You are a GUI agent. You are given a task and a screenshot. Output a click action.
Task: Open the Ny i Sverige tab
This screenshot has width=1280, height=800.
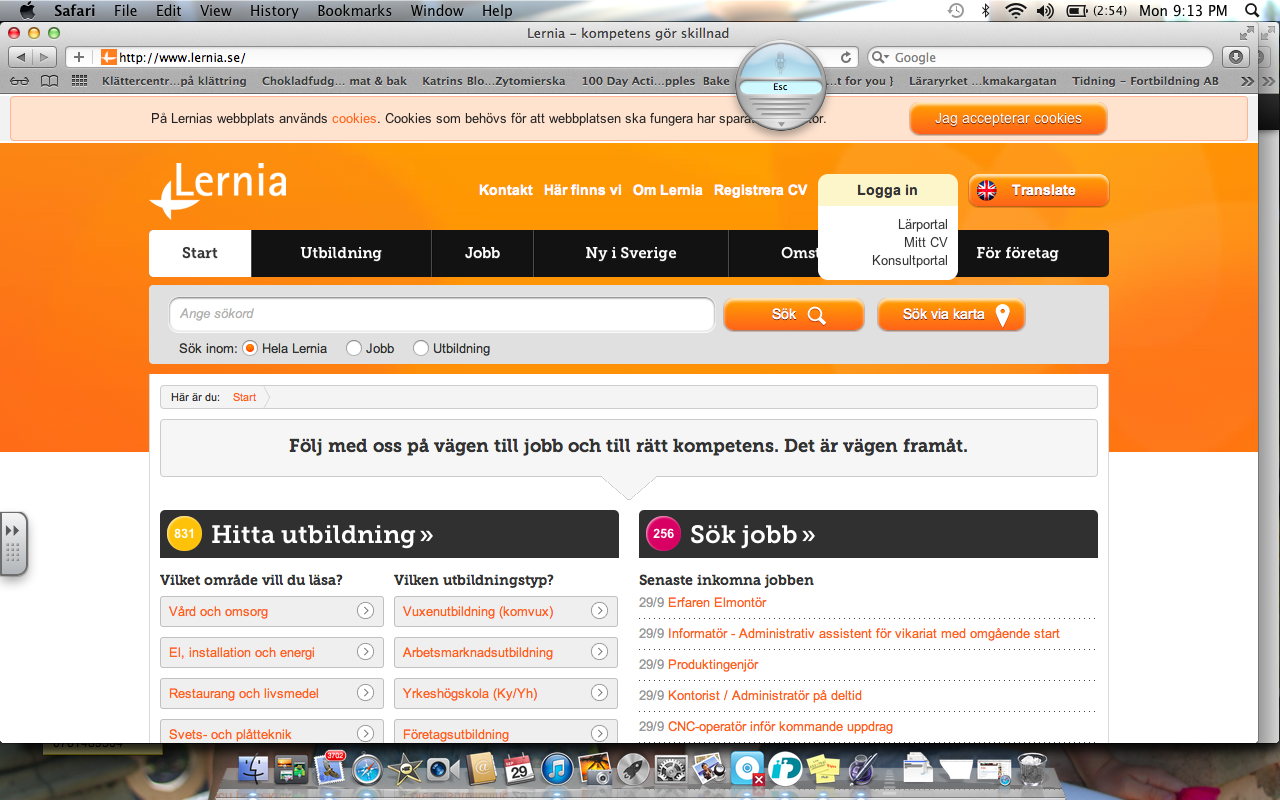coord(631,253)
